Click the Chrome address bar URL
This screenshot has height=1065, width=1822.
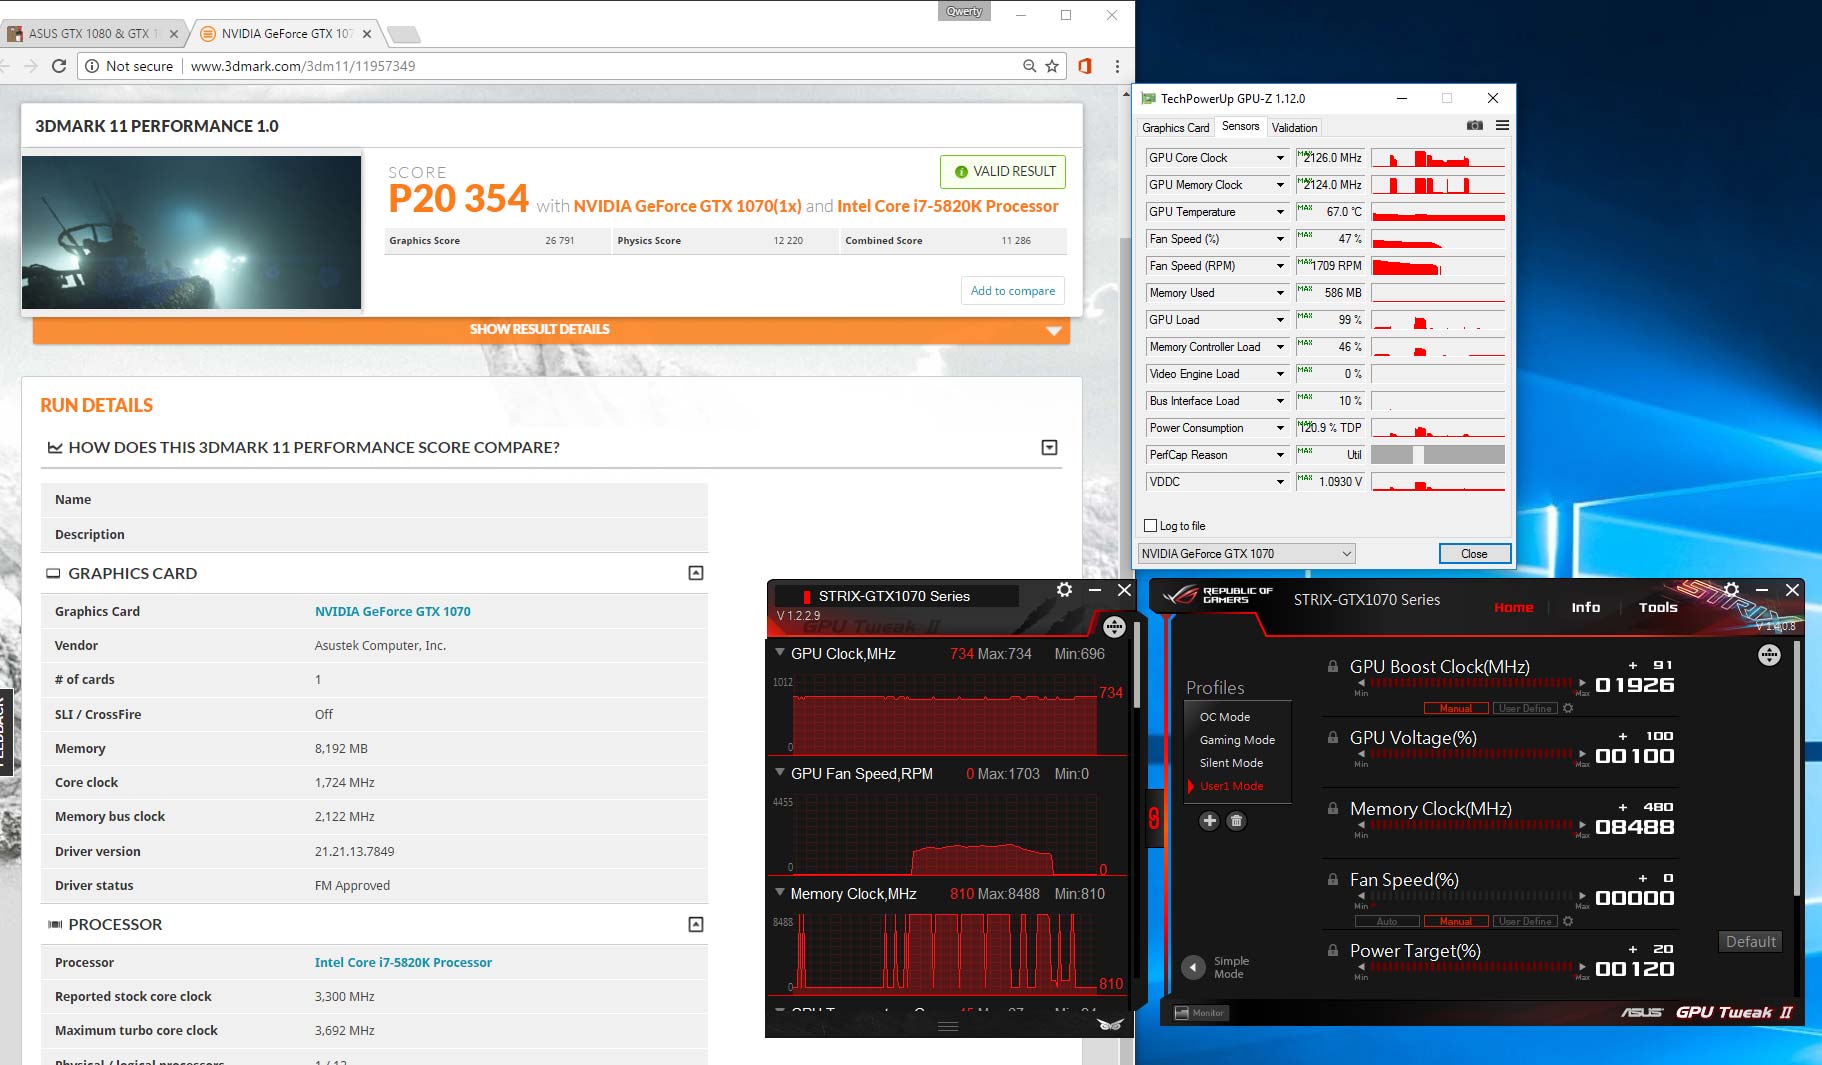(x=303, y=66)
